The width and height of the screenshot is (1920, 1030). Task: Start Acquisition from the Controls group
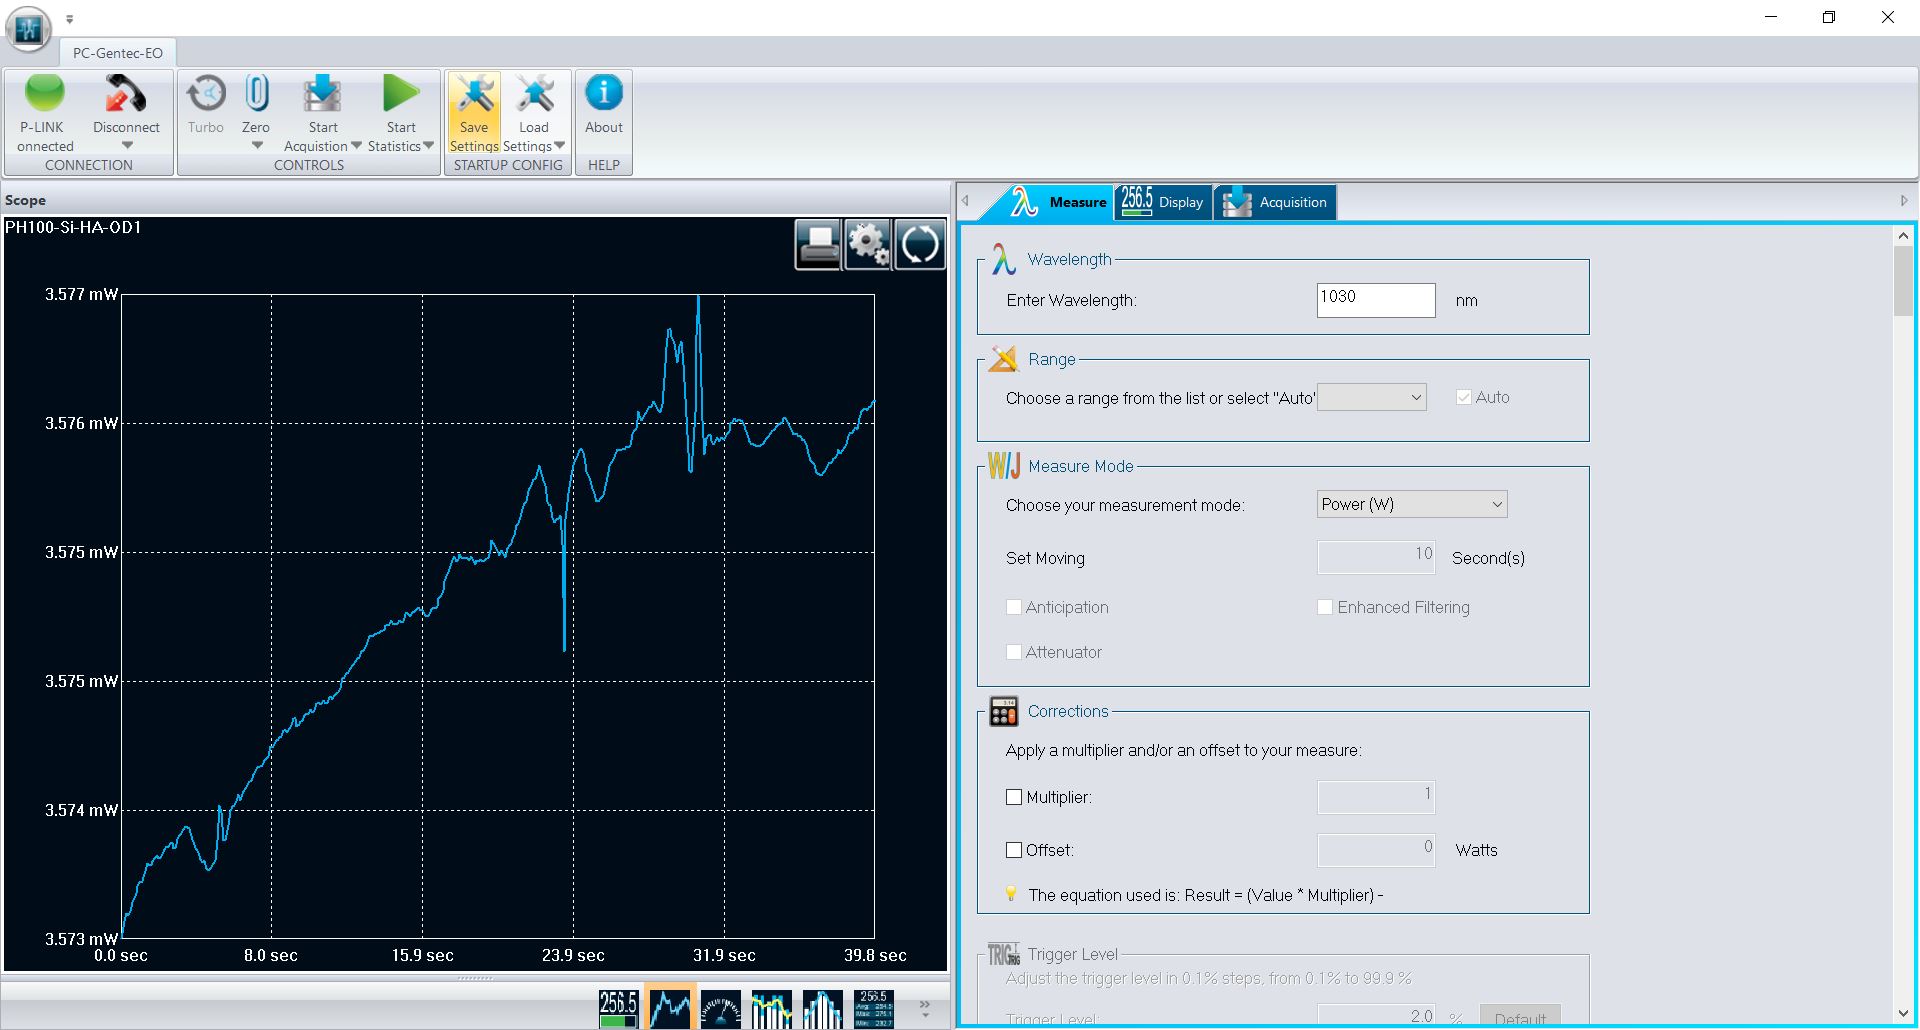click(322, 96)
